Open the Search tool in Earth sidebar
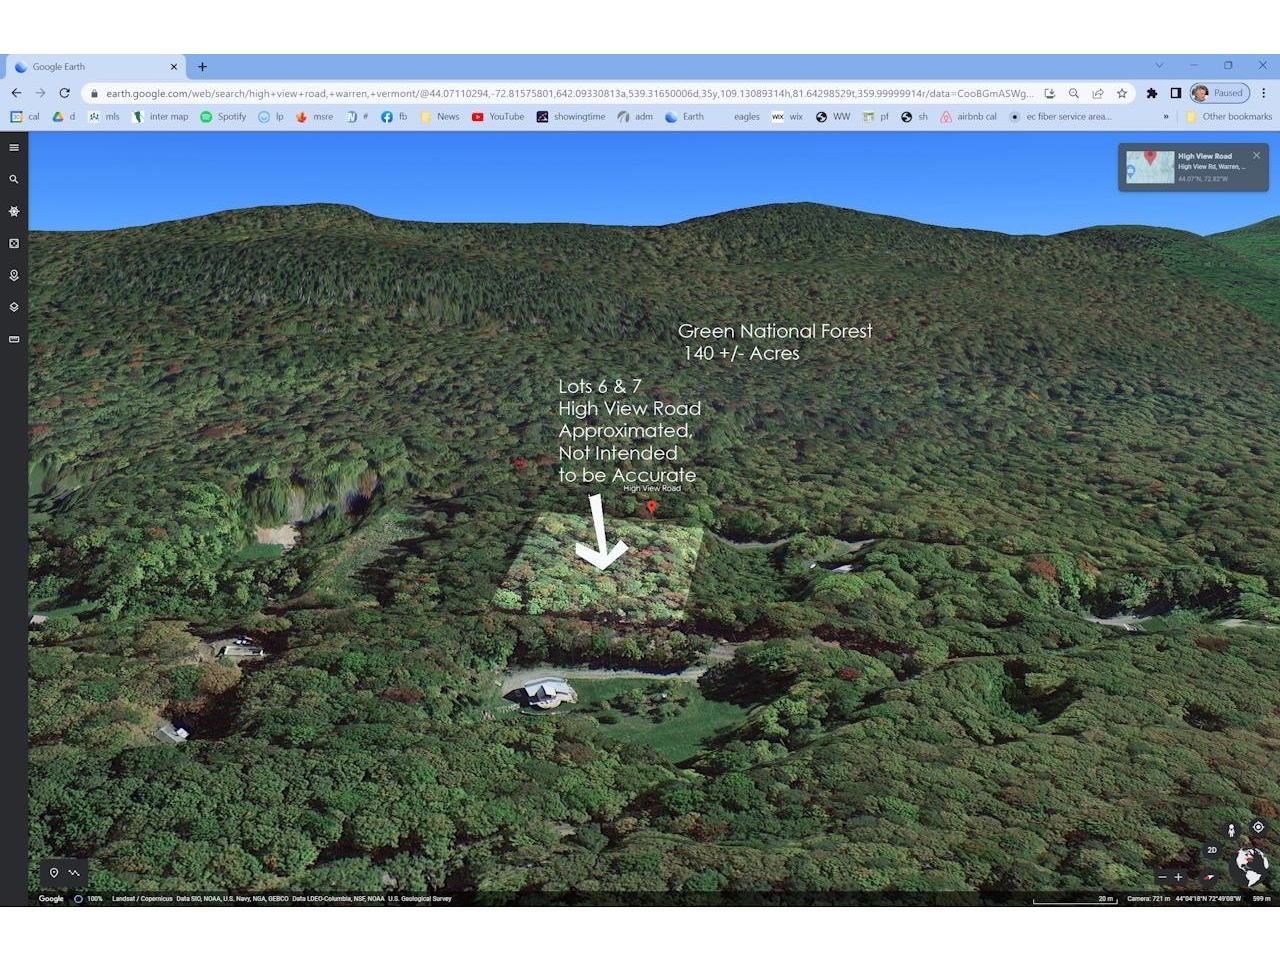 tap(14, 180)
